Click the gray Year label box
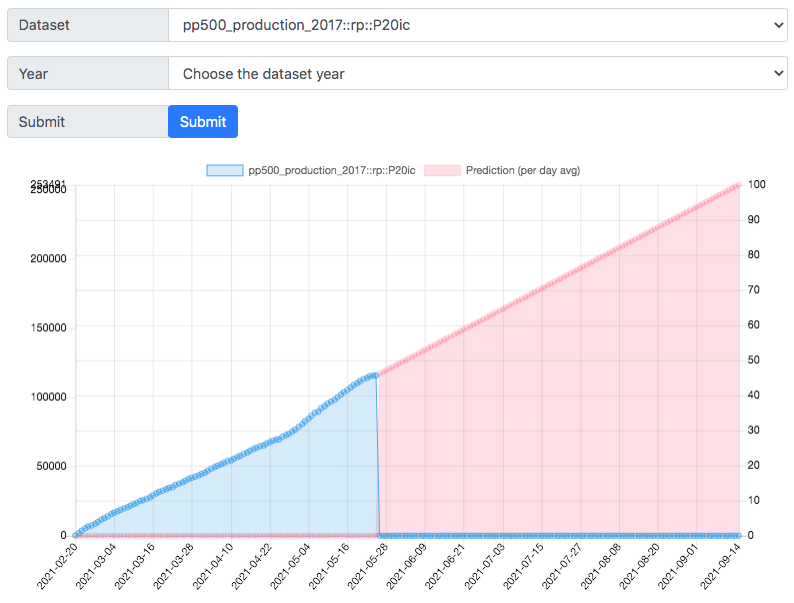The image size is (794, 603). click(88, 73)
